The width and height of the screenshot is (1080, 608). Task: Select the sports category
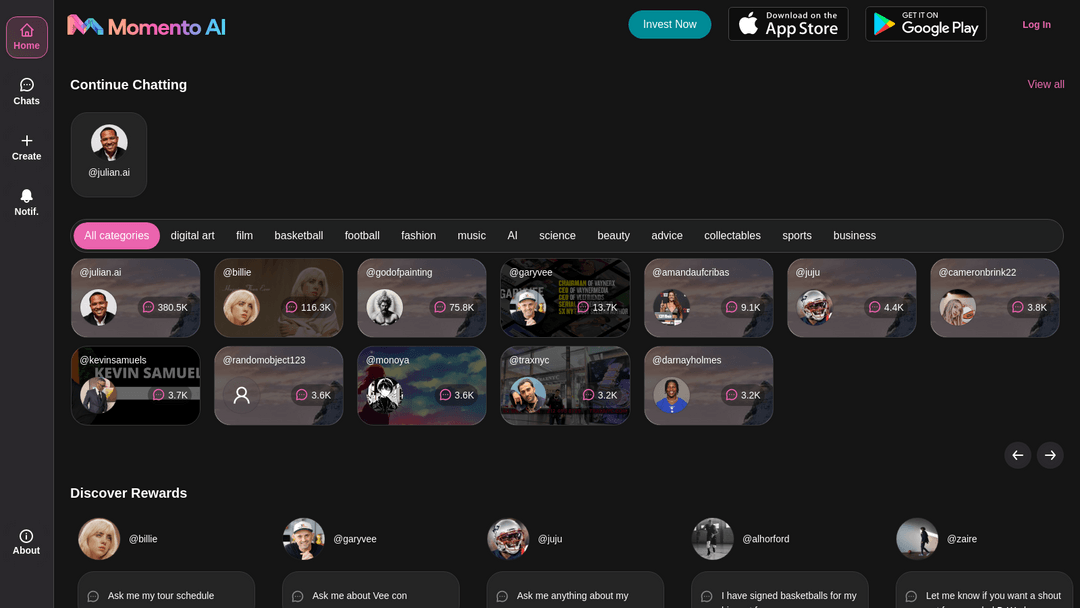(x=797, y=235)
